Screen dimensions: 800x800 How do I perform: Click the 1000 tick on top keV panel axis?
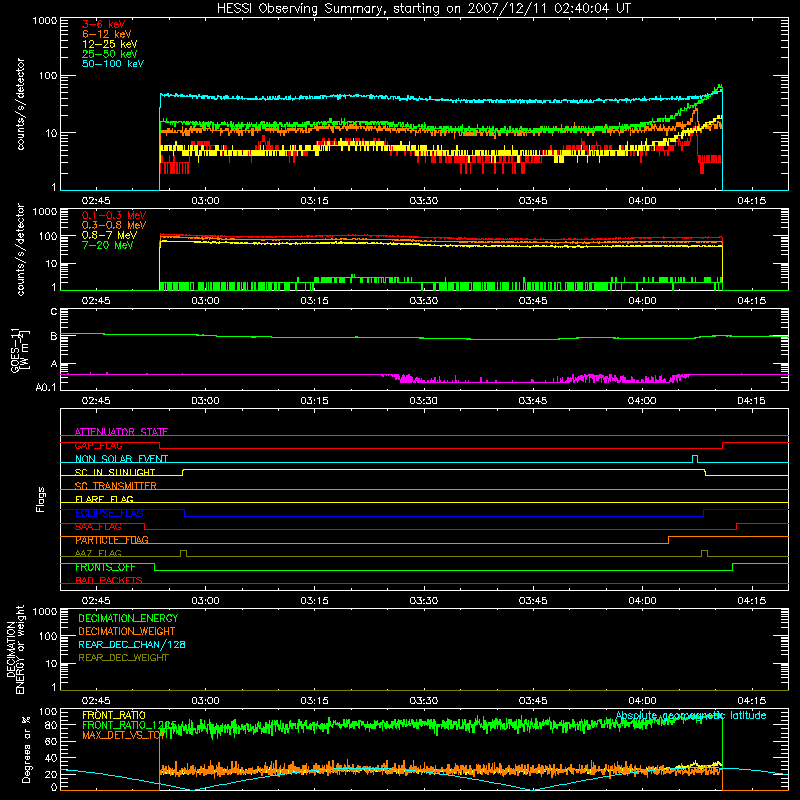point(45,21)
